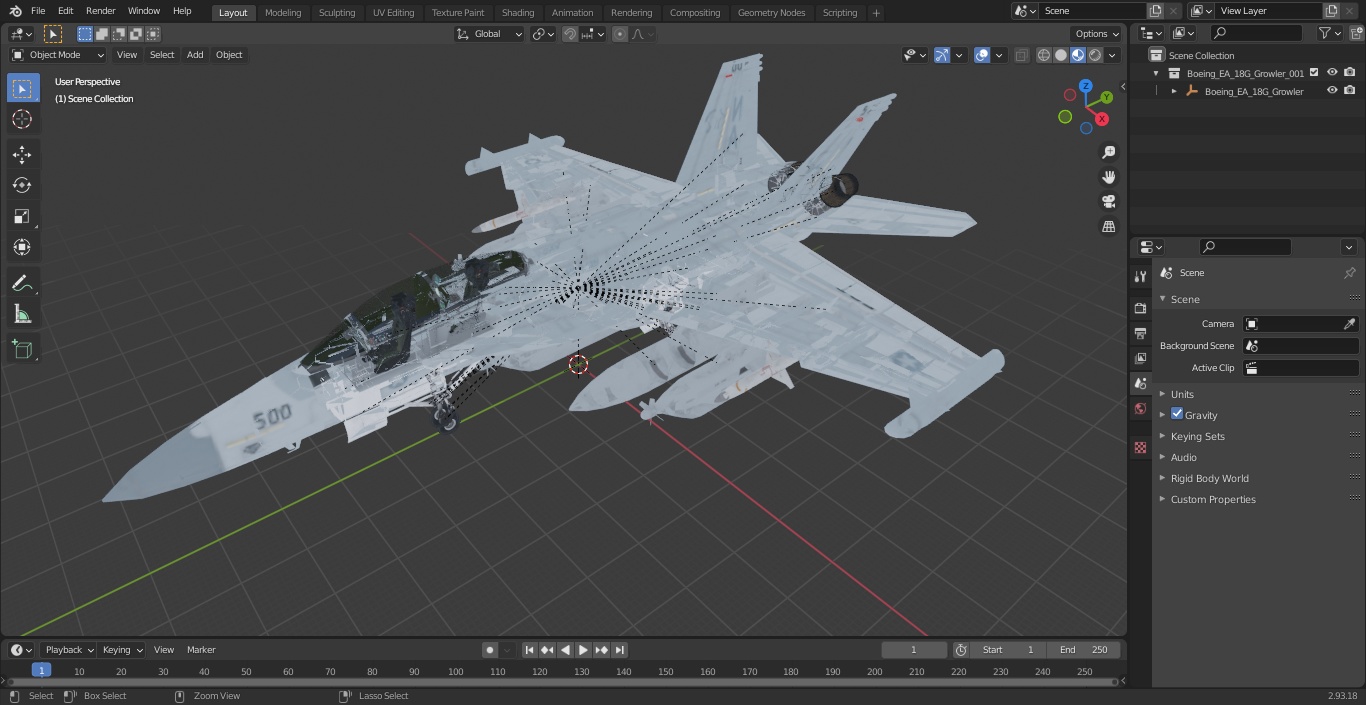Open the Tool properties tab

(1140, 276)
